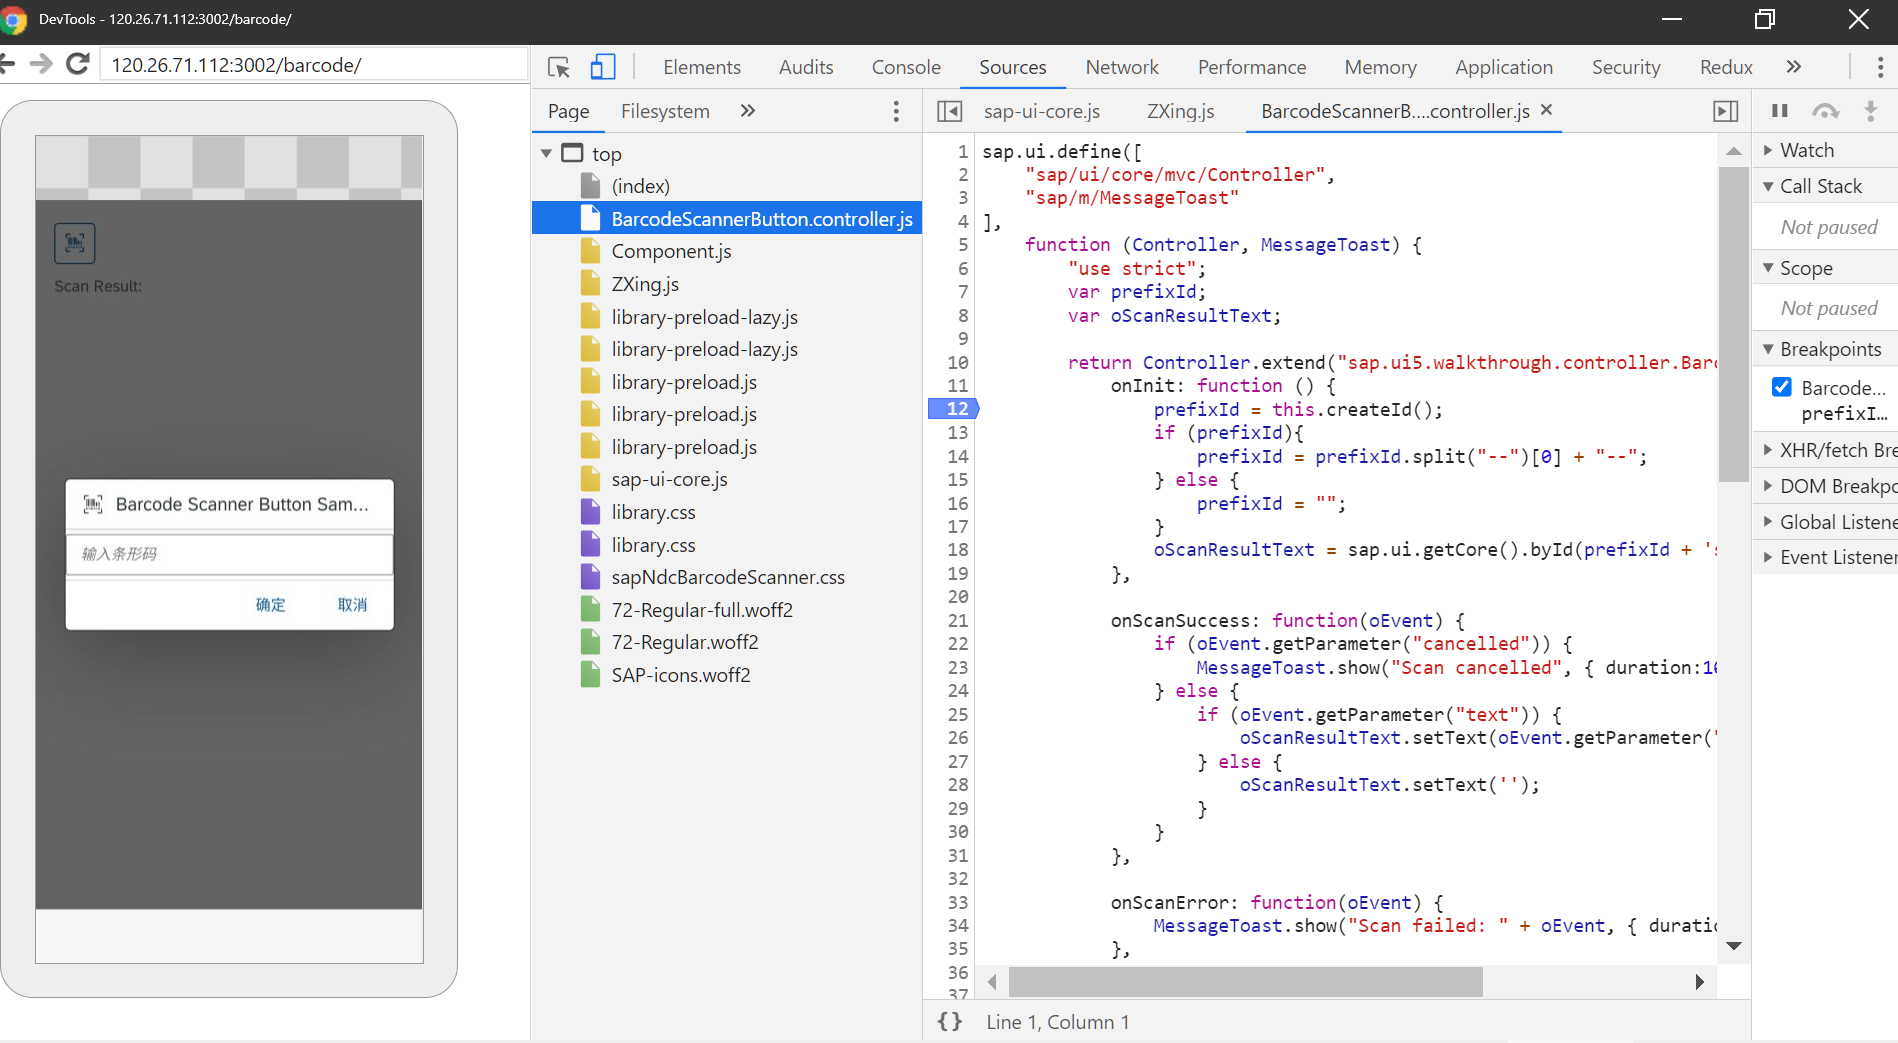Switch to the Network tab
This screenshot has height=1043, width=1898.
coord(1122,67)
